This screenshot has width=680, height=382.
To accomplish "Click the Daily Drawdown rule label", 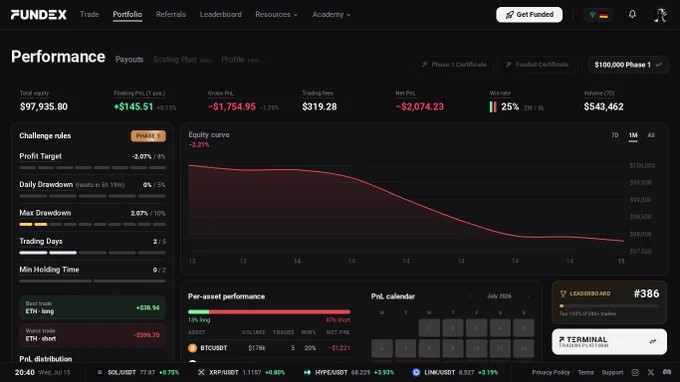I will coord(46,184).
